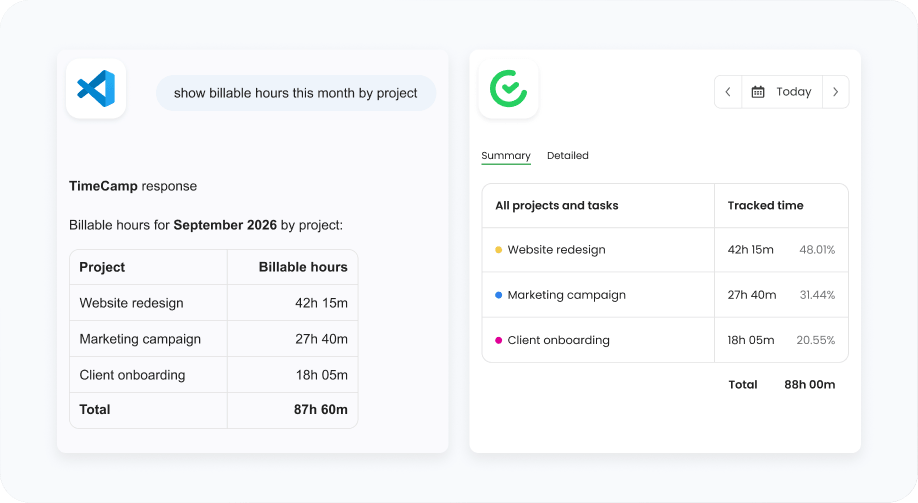Click the 48.01% percentage value
Viewport: 918px width, 503px height.
click(x=817, y=249)
